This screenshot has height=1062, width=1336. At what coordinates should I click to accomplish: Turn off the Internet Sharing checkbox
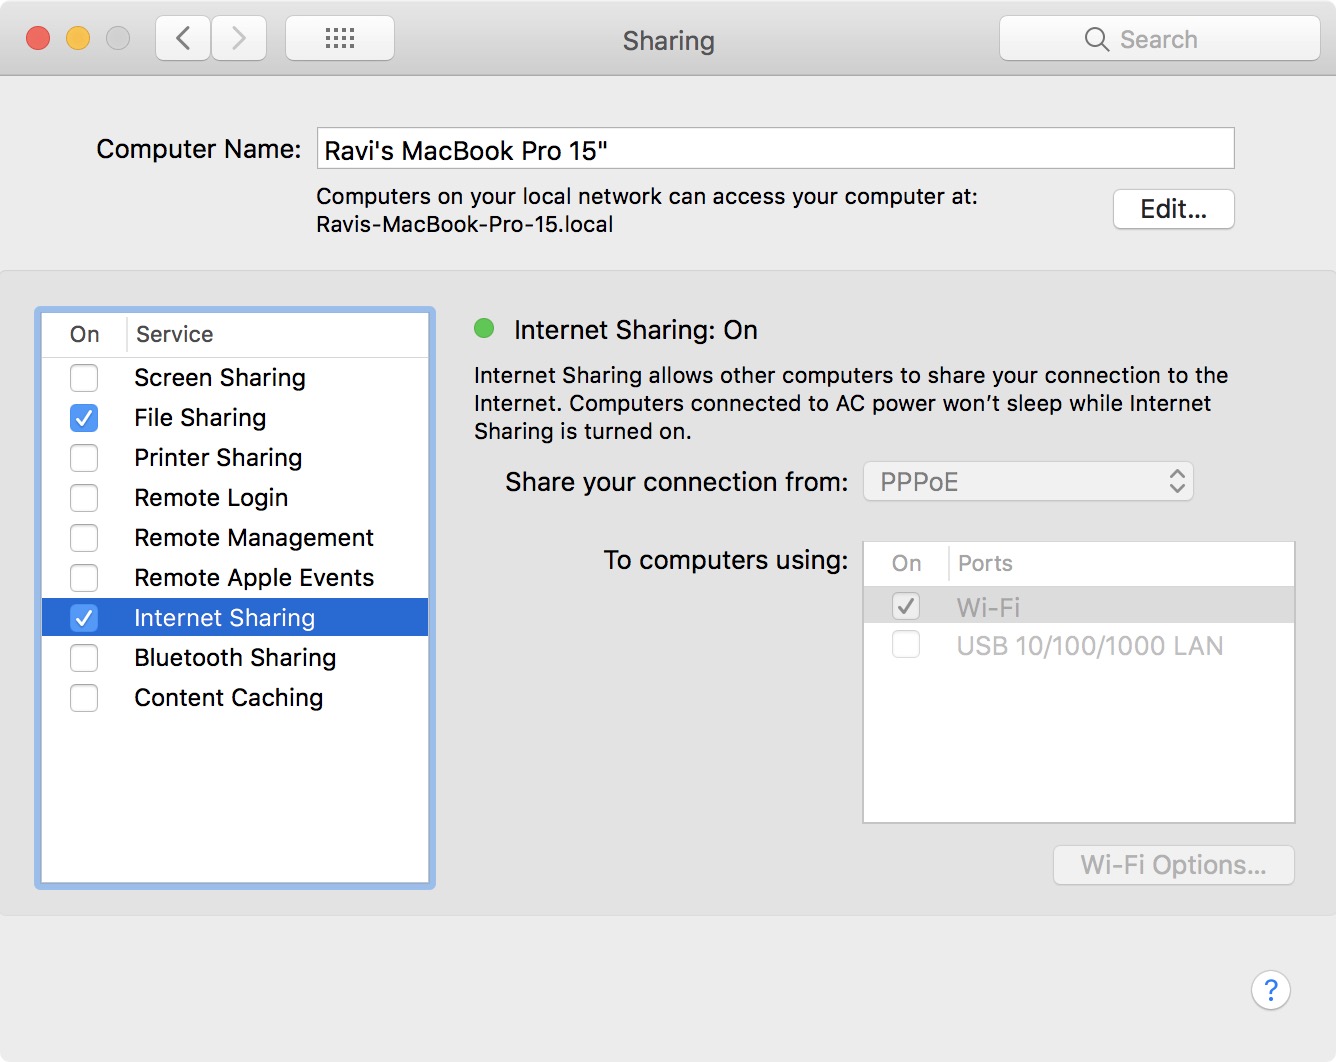pyautogui.click(x=84, y=618)
